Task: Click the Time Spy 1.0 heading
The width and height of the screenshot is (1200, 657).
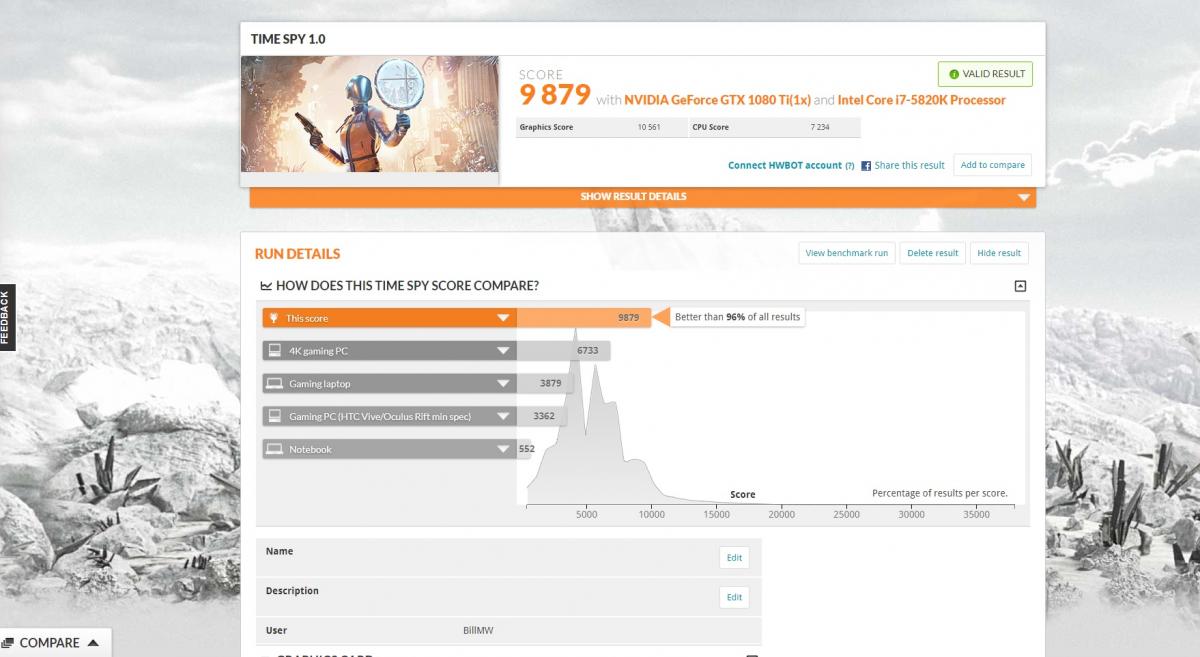Action: pos(288,39)
